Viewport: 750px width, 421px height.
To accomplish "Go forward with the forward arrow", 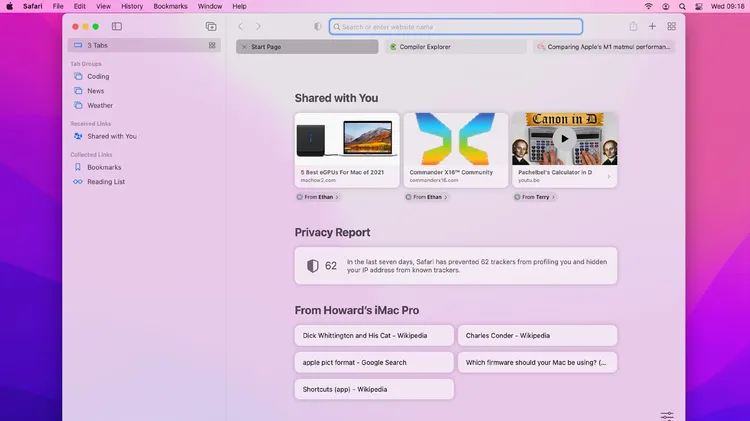I will point(258,26).
